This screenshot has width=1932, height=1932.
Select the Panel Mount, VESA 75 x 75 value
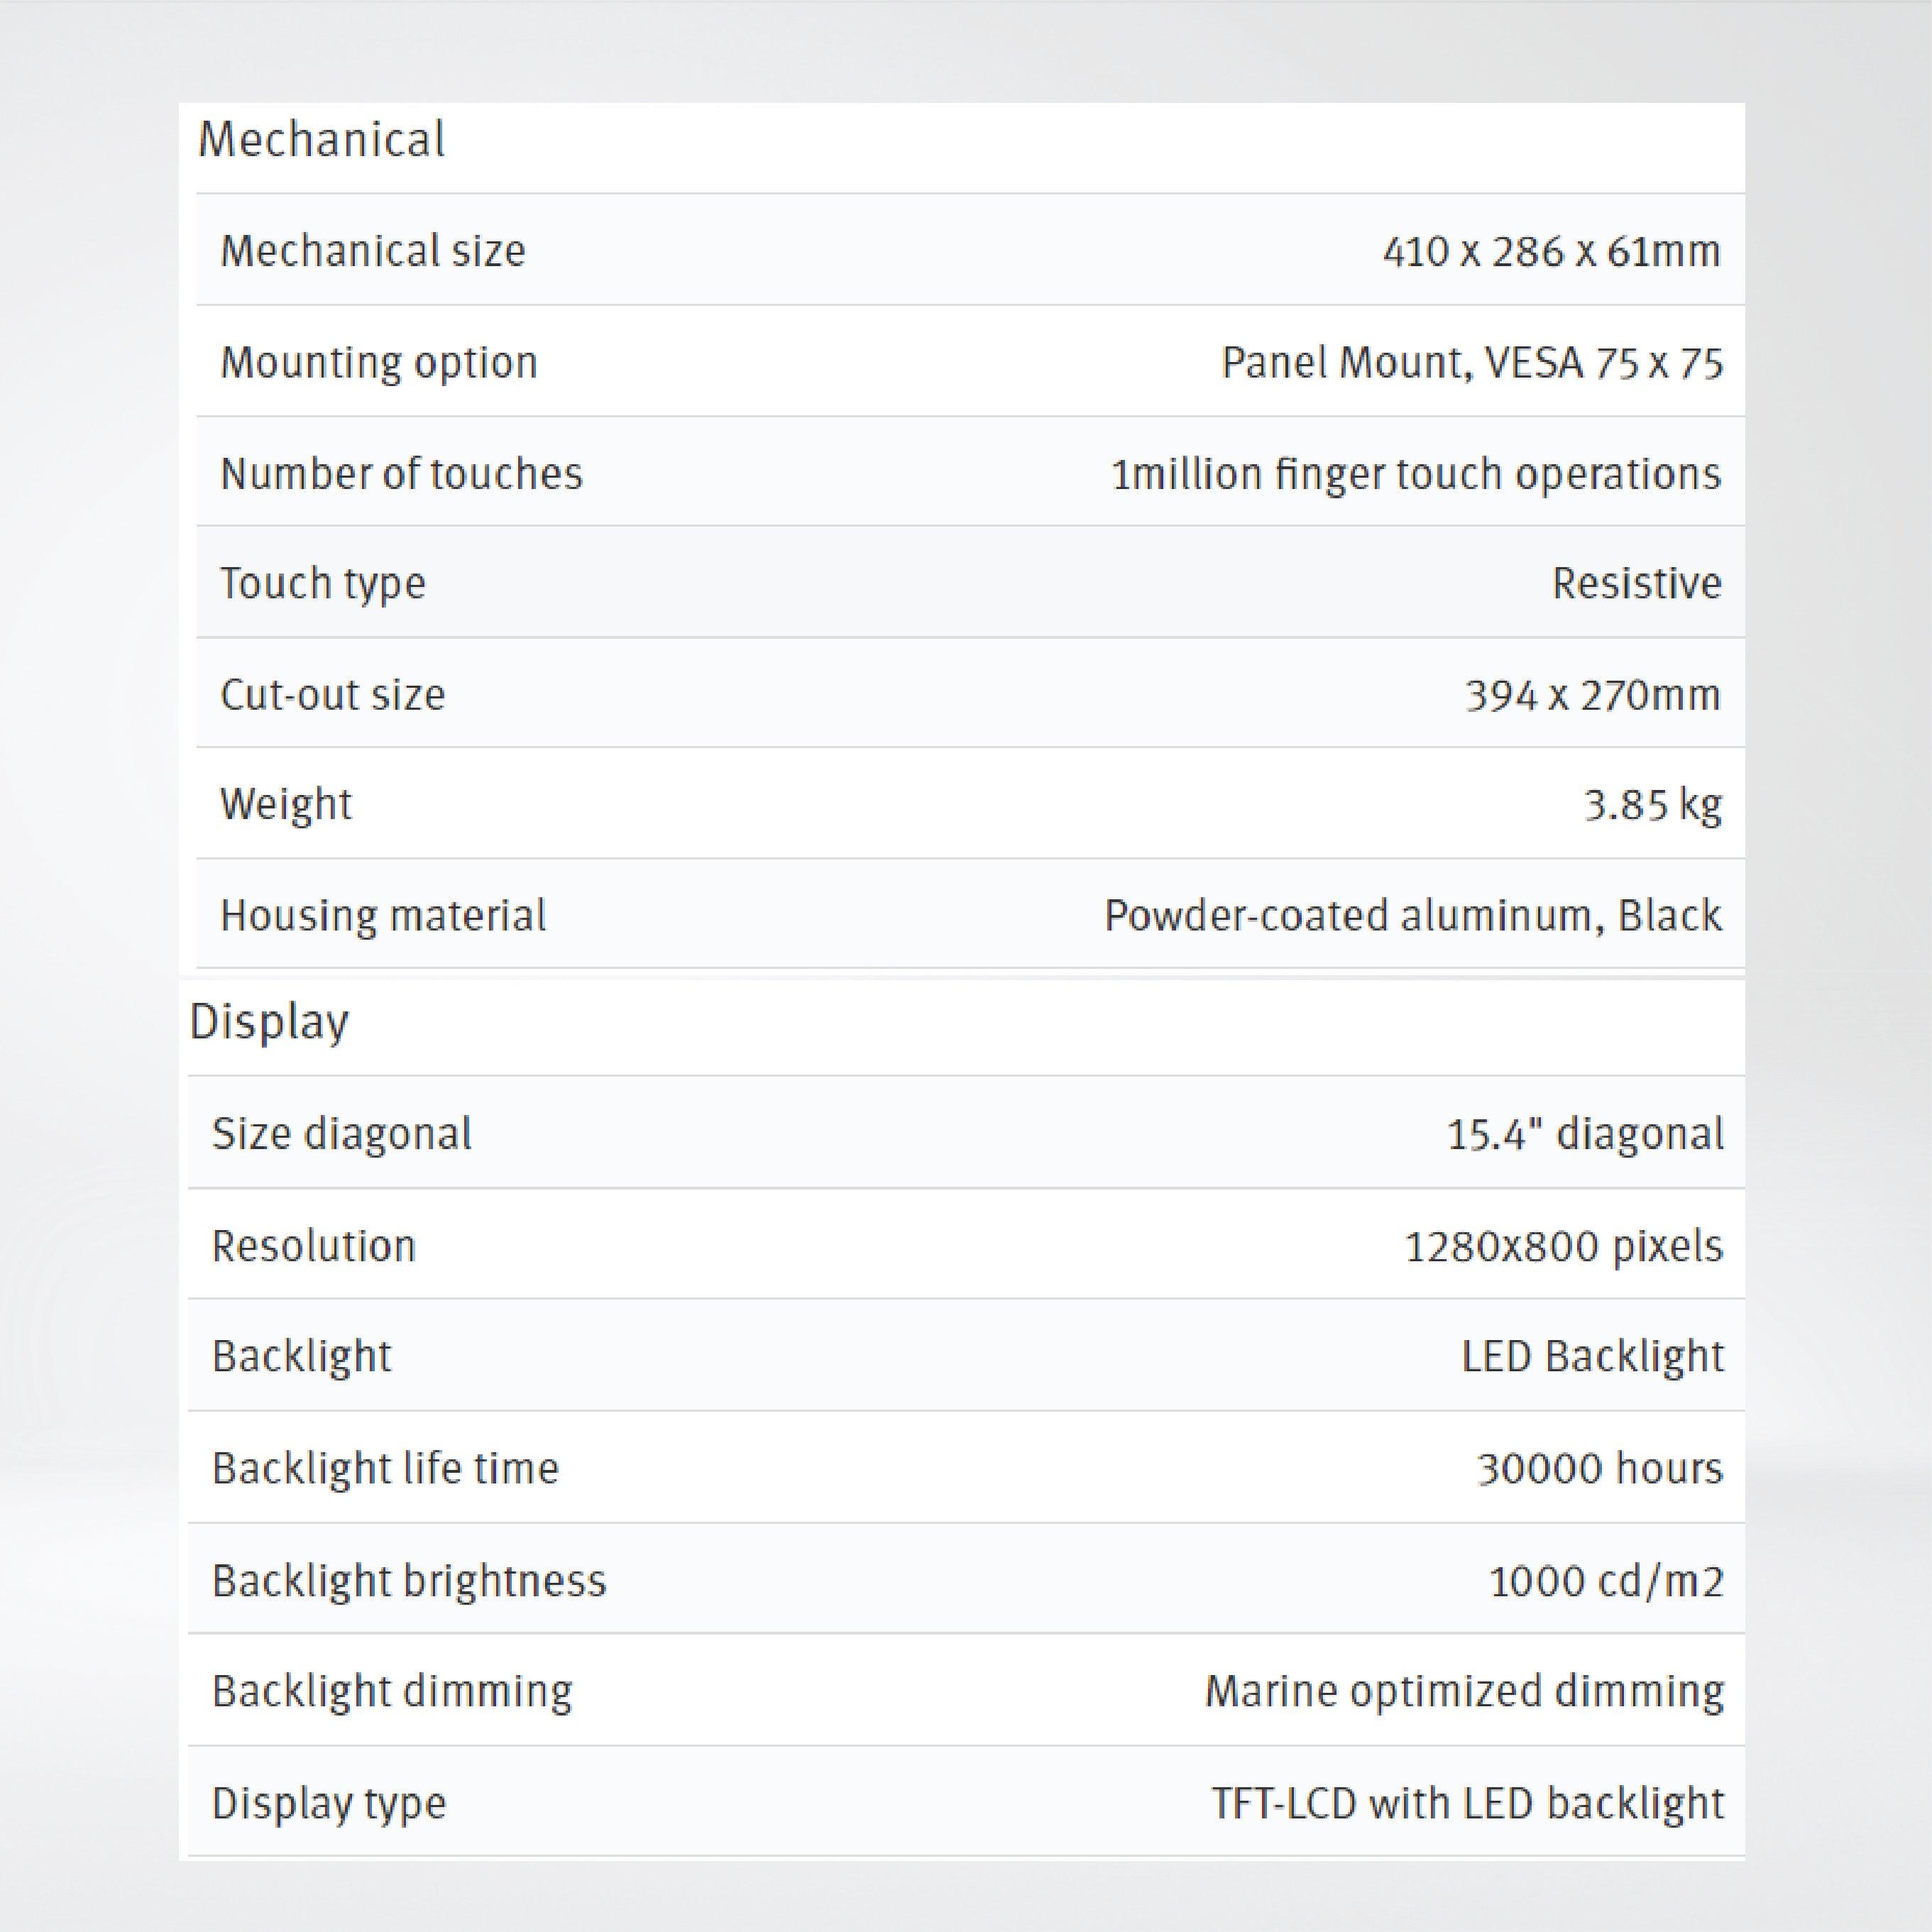pos(1472,362)
